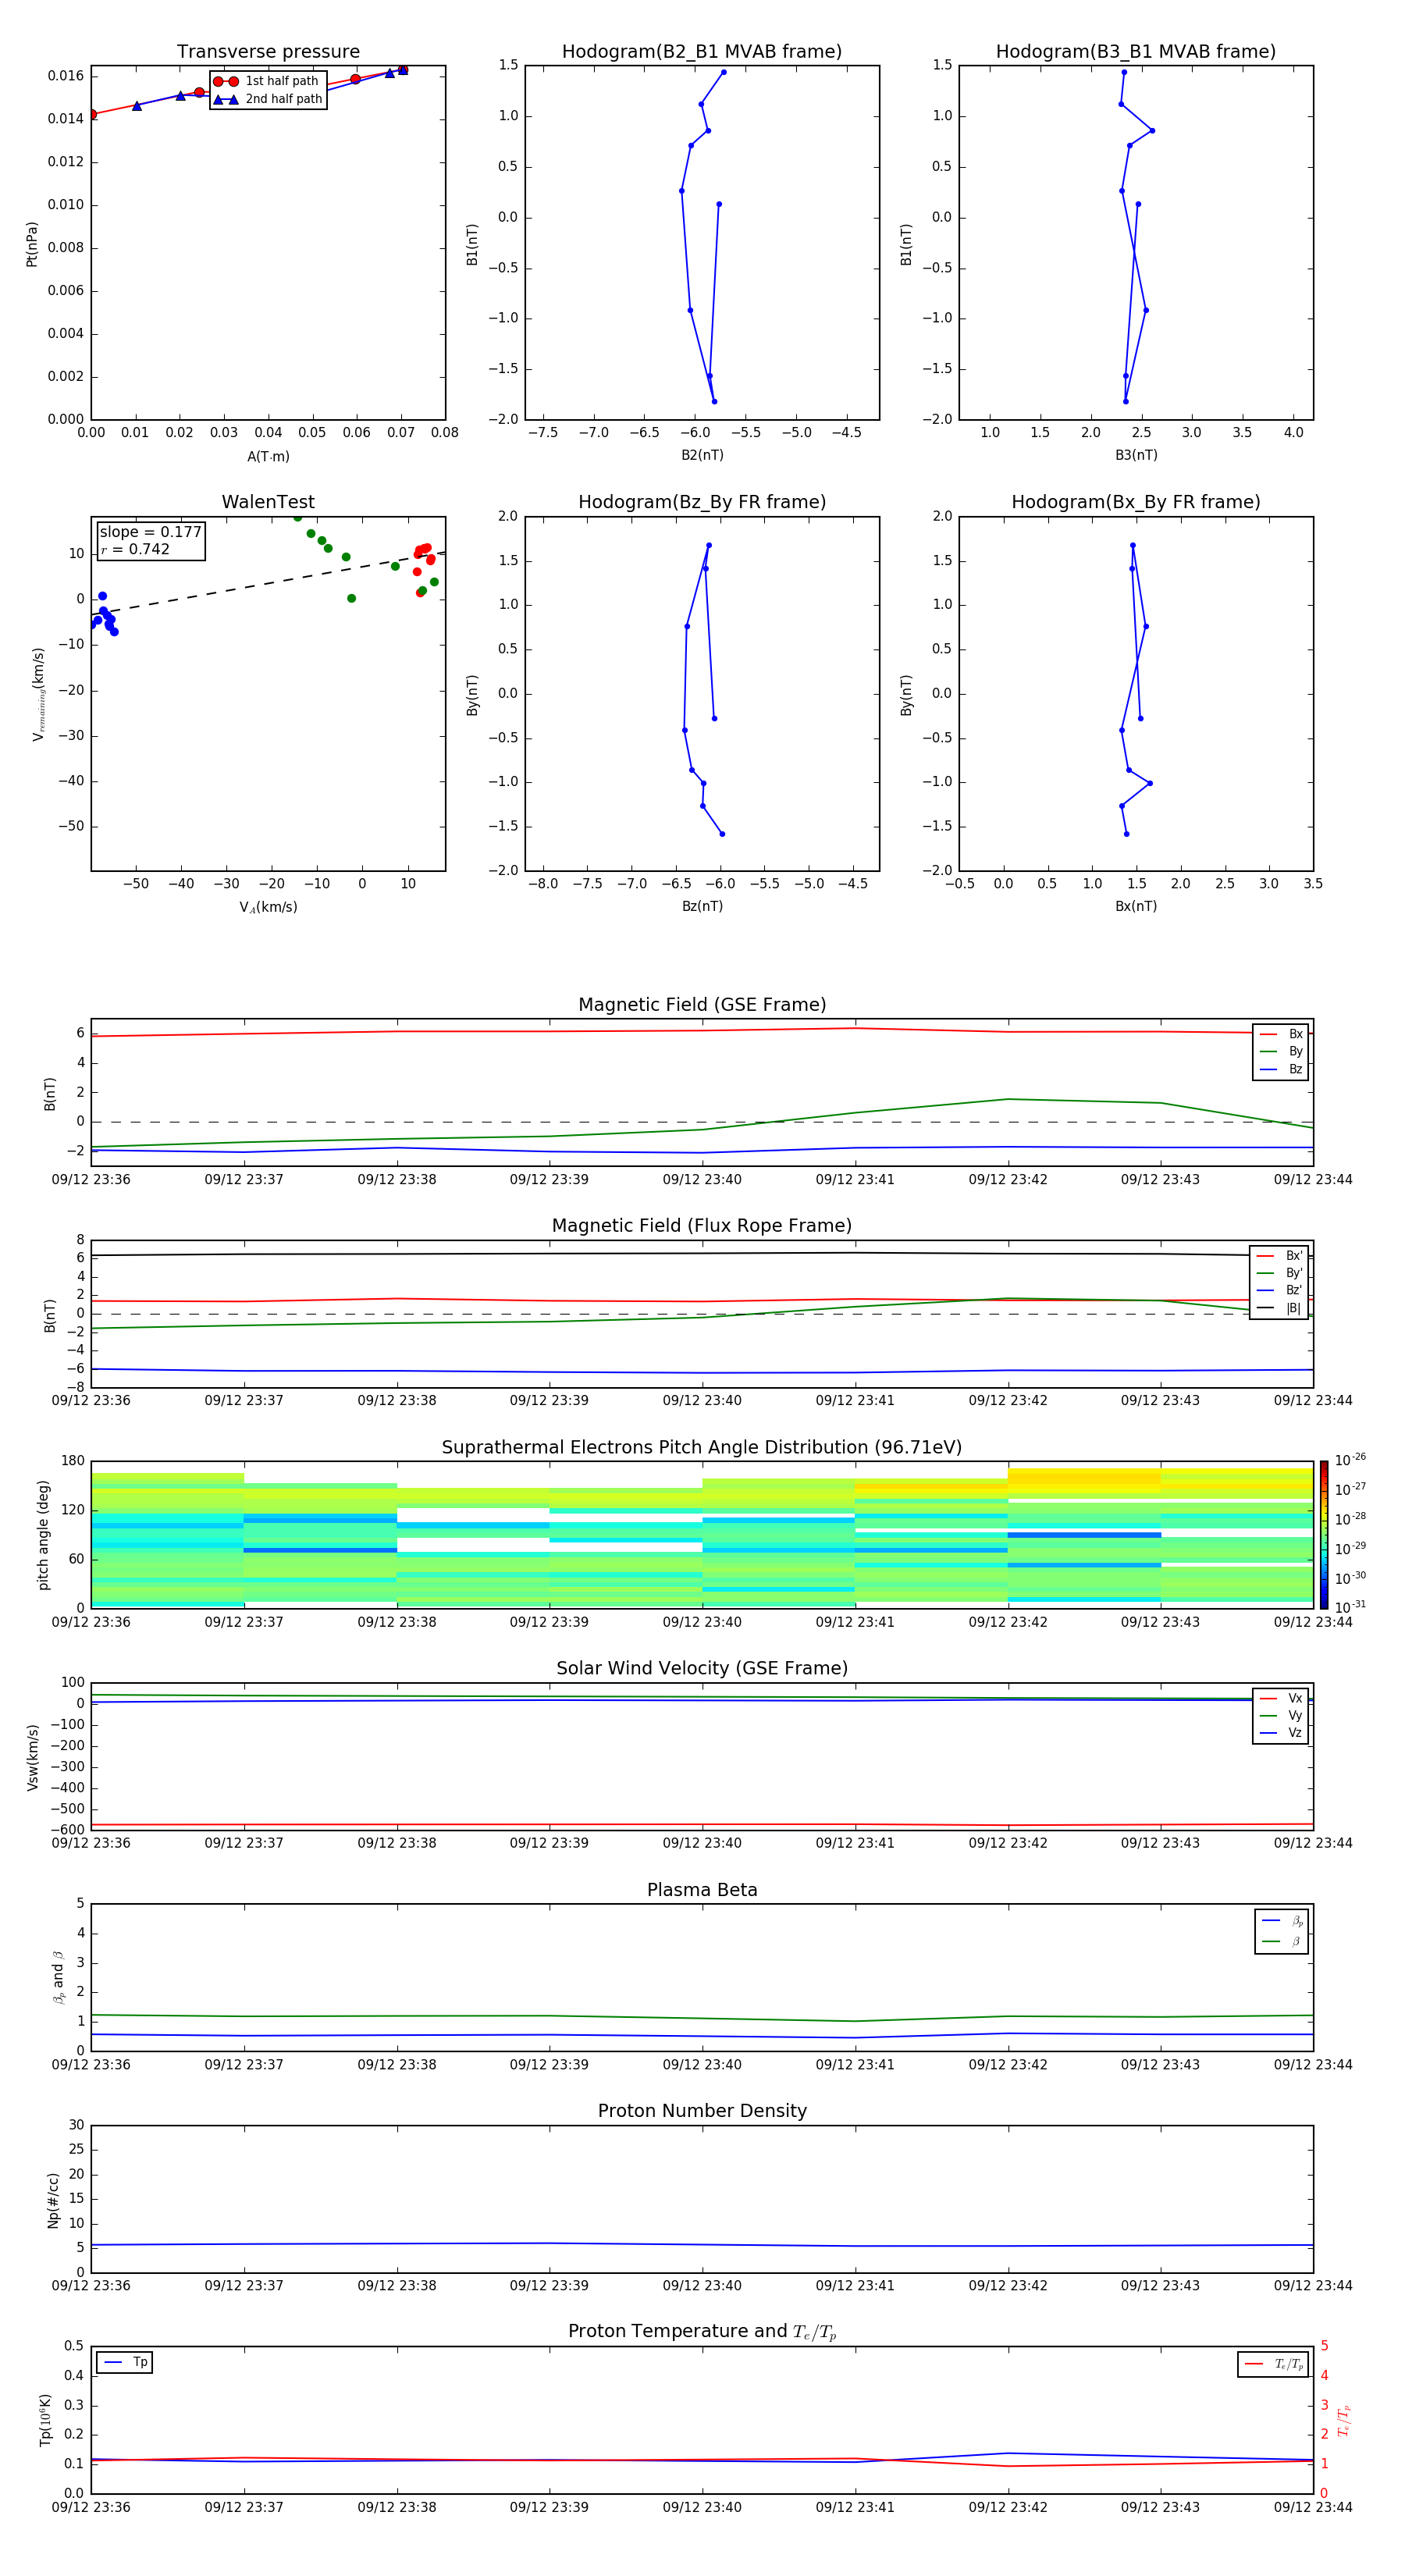Click the "Hodogram(B2_B1 MVAB frame)" title
The width and height of the screenshot is (1405, 2576).
click(x=702, y=52)
